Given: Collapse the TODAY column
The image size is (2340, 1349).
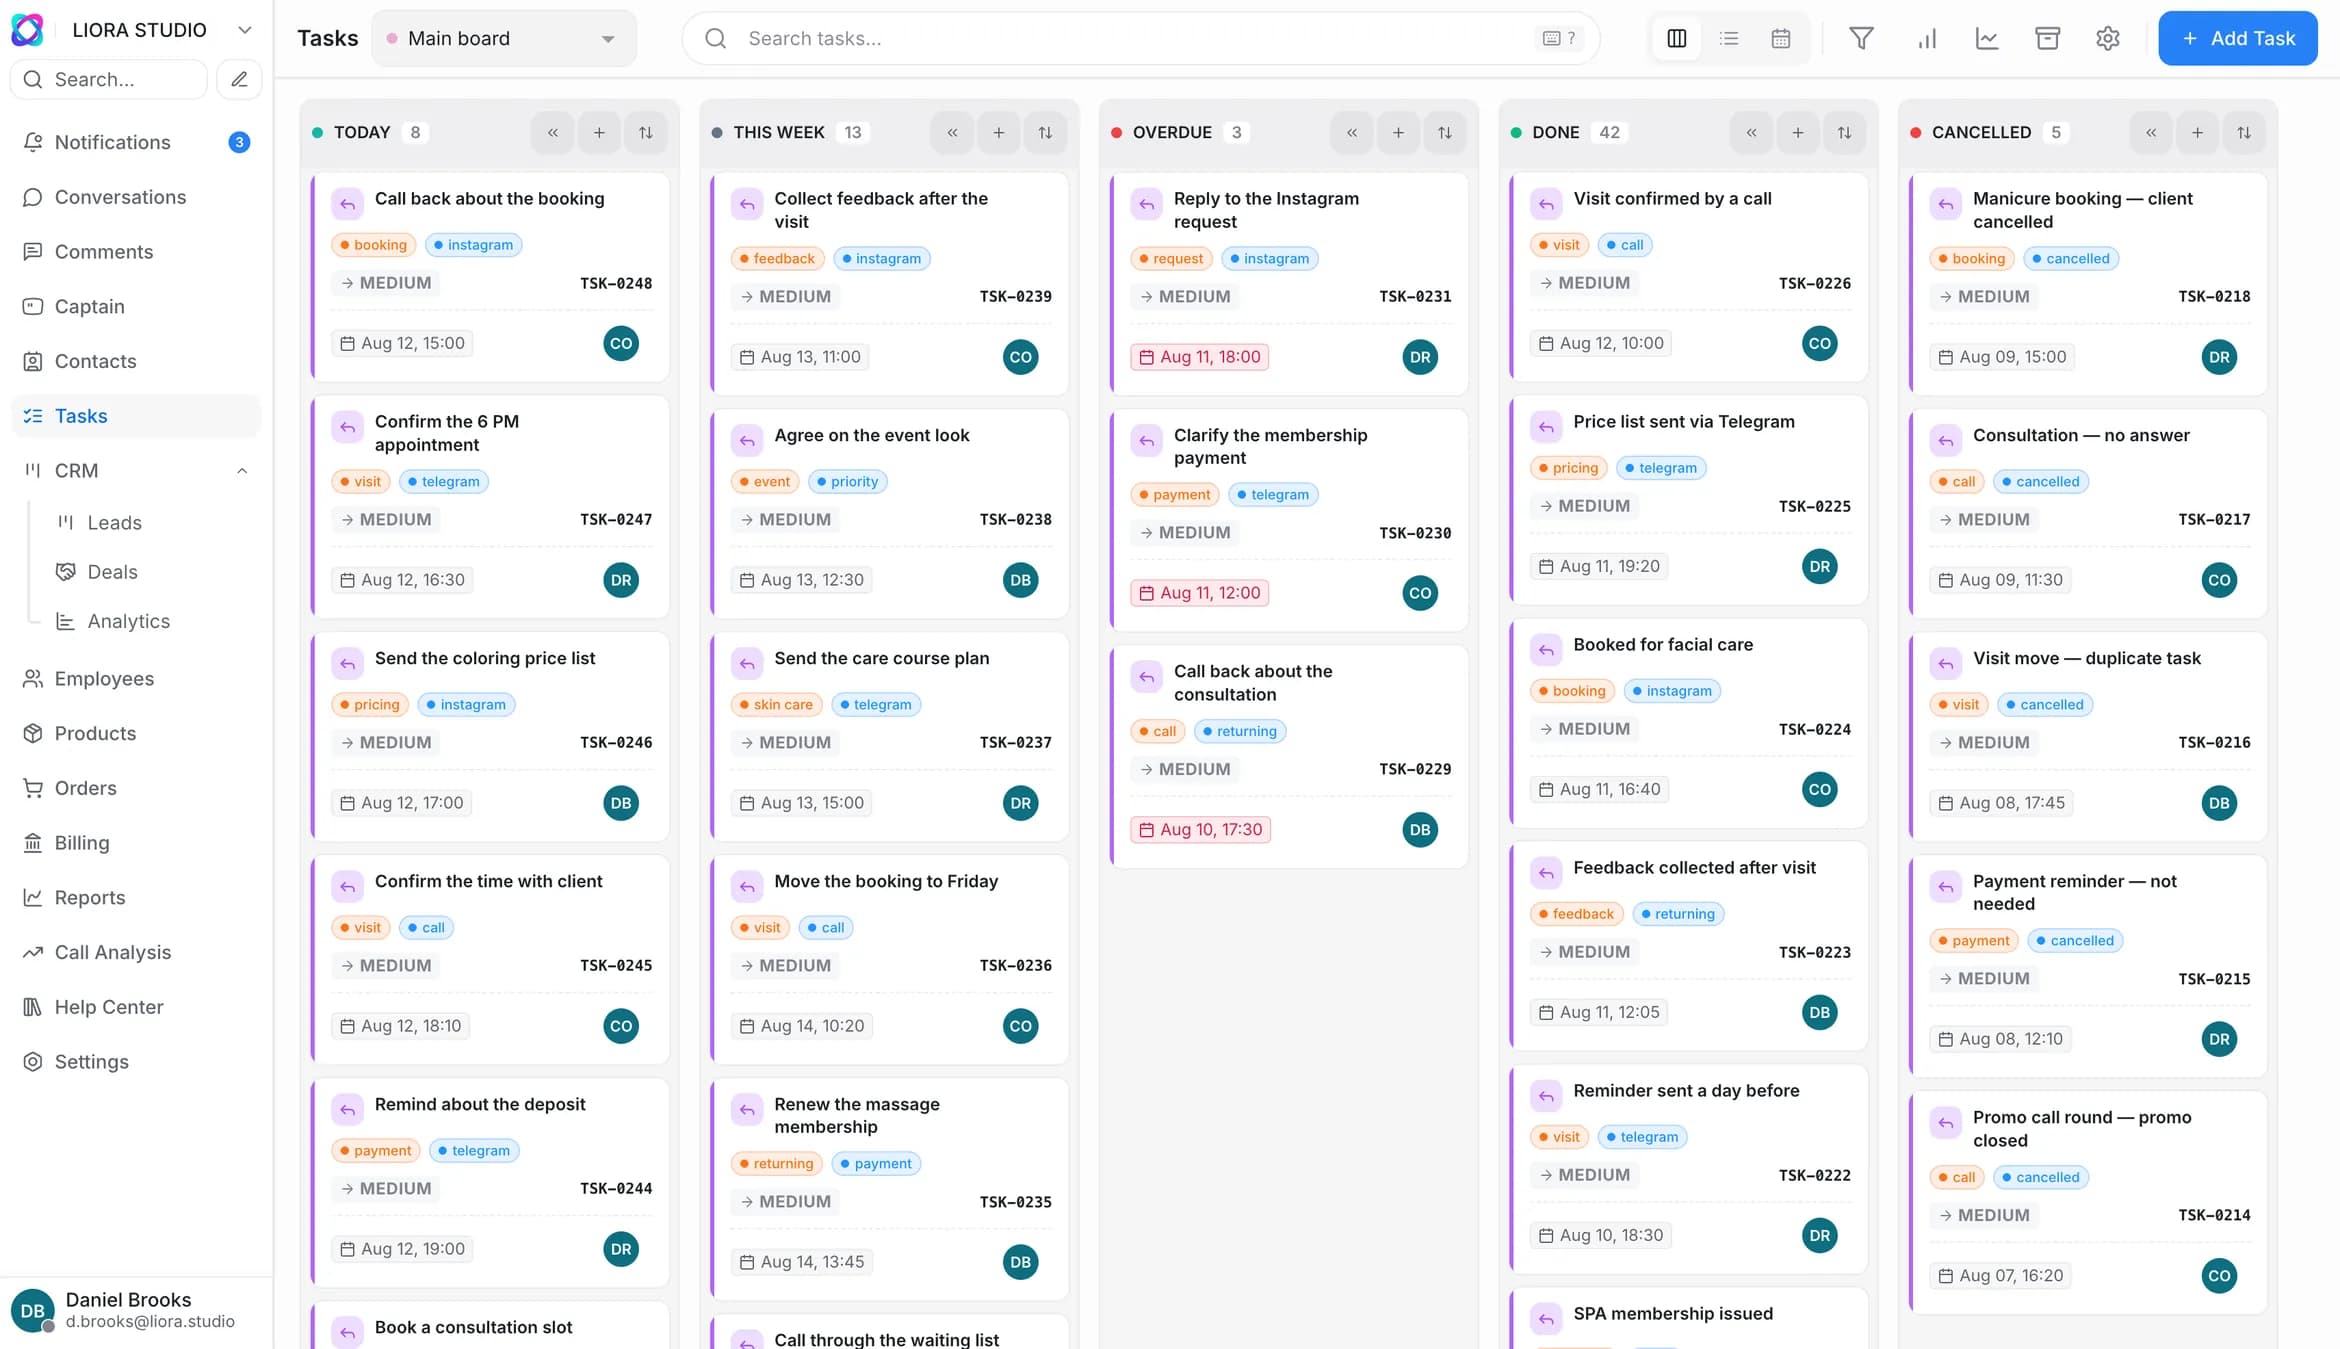Looking at the screenshot, I should pyautogui.click(x=552, y=132).
